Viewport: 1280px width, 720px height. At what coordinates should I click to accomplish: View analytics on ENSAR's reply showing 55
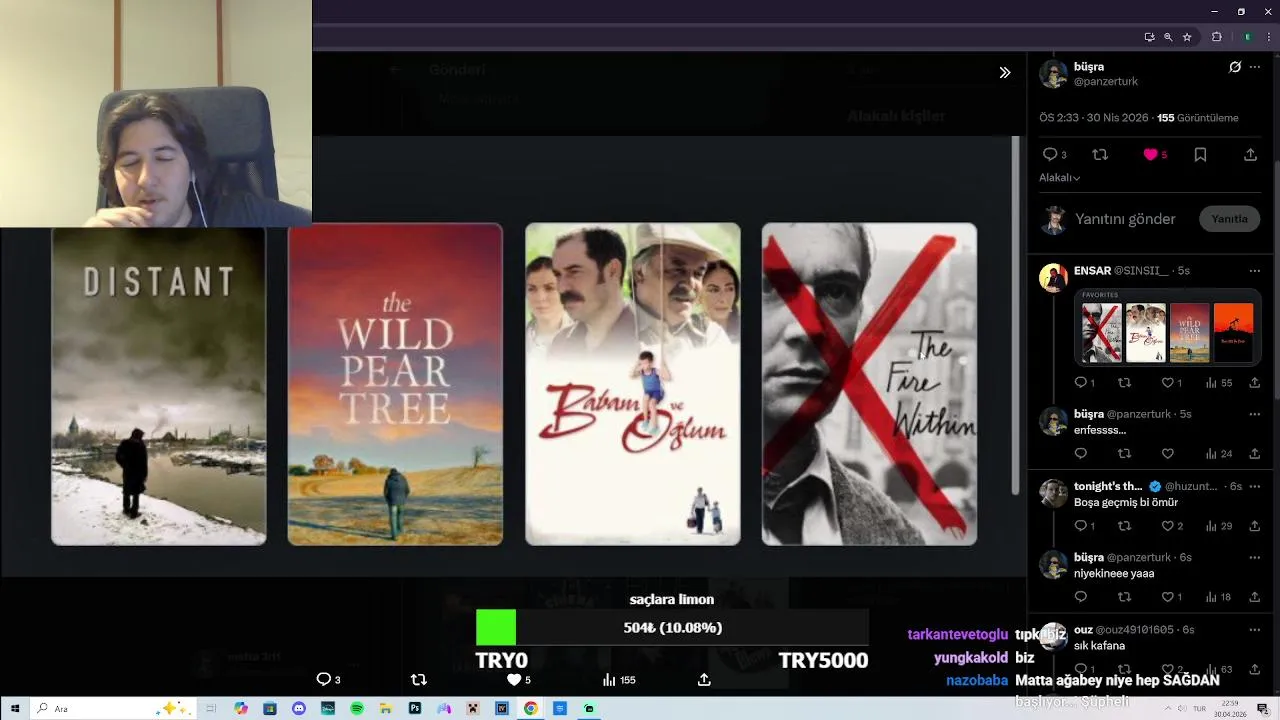[x=1219, y=383]
